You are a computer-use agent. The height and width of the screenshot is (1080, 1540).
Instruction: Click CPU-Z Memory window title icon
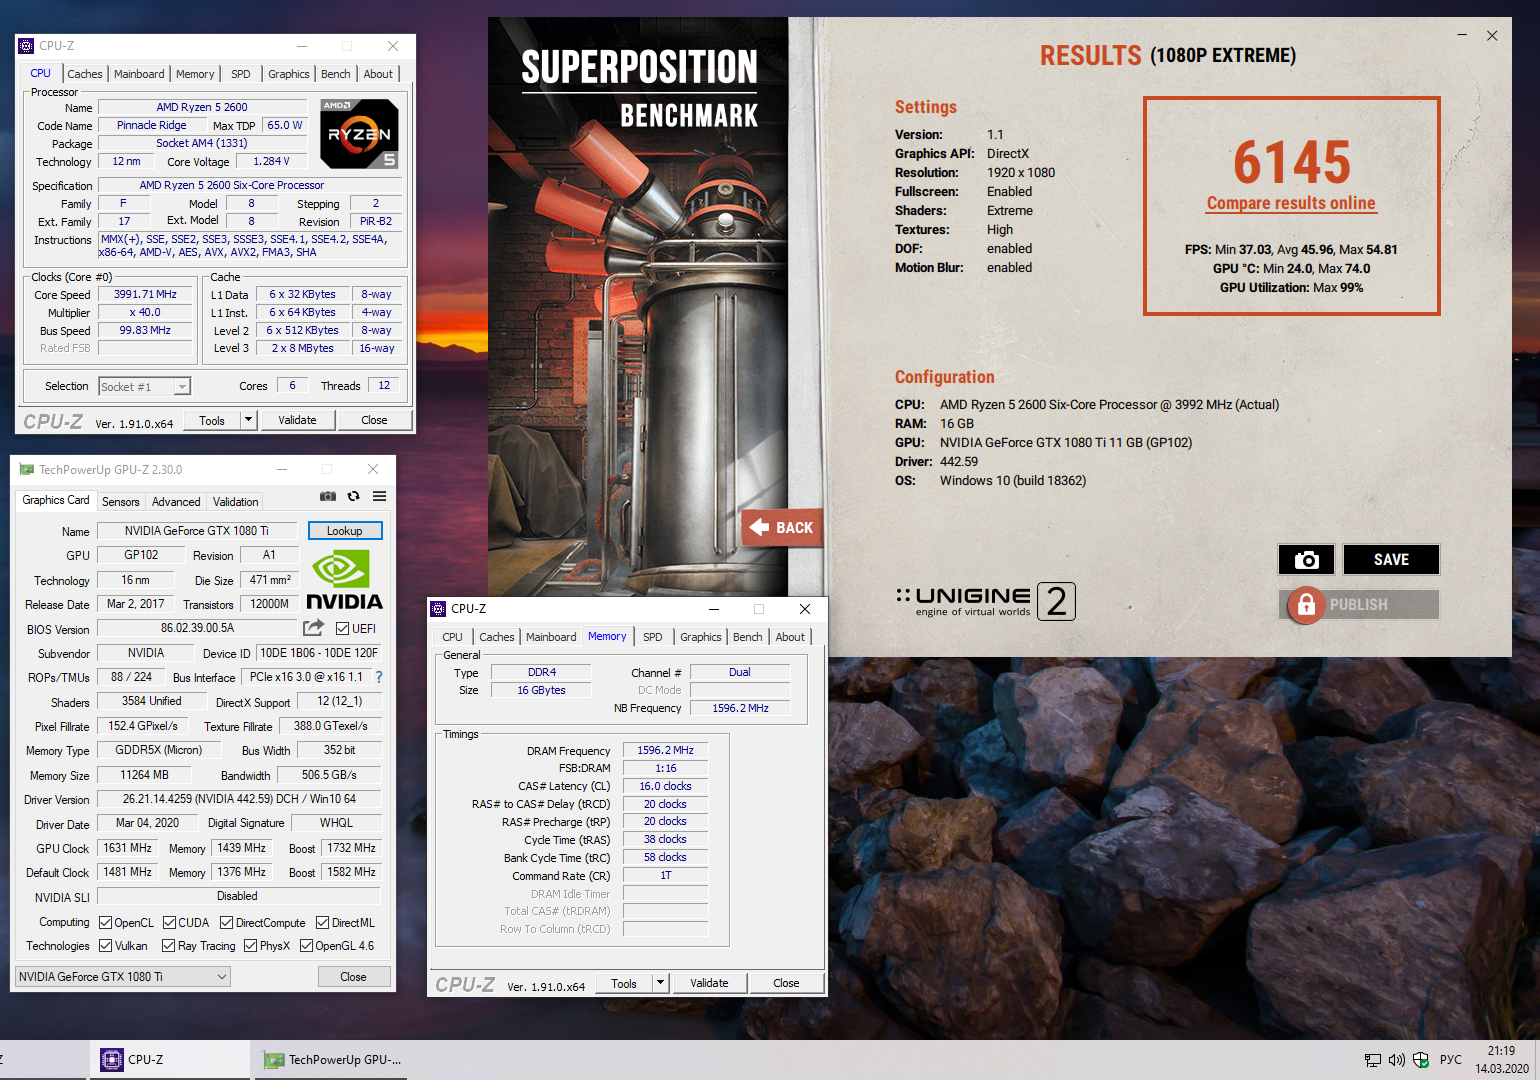(x=438, y=608)
